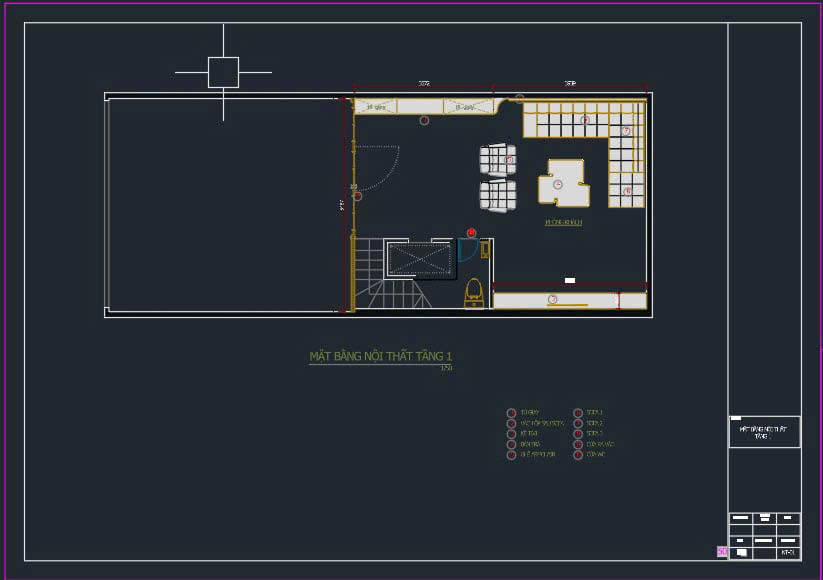Click the shoe cabinet along the top wall
823x580 pixels.
coord(424,107)
